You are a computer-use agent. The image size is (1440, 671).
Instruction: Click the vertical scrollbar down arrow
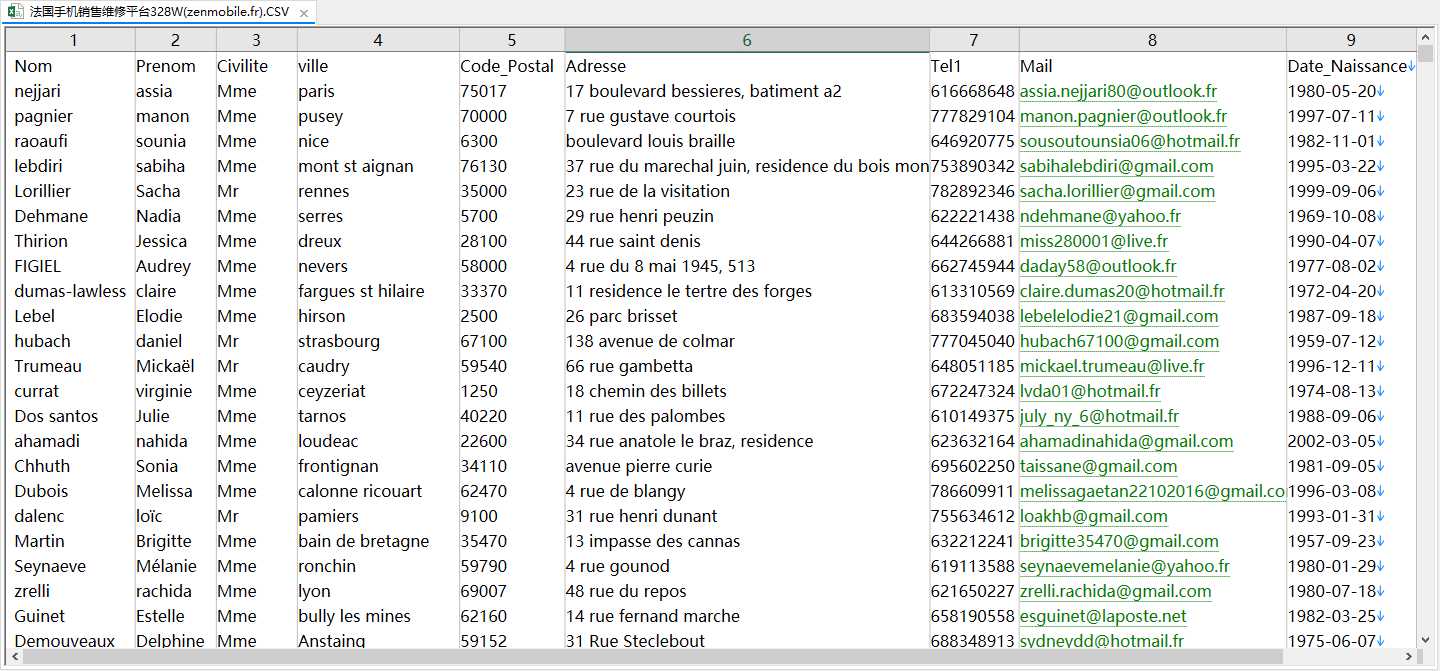1426,640
